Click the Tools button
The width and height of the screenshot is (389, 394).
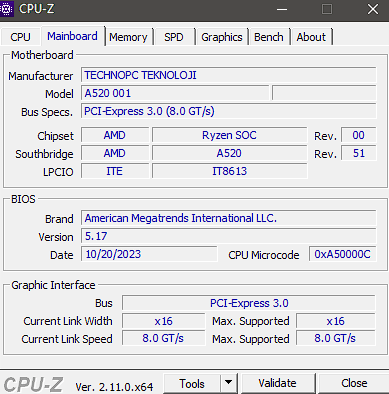point(192,384)
